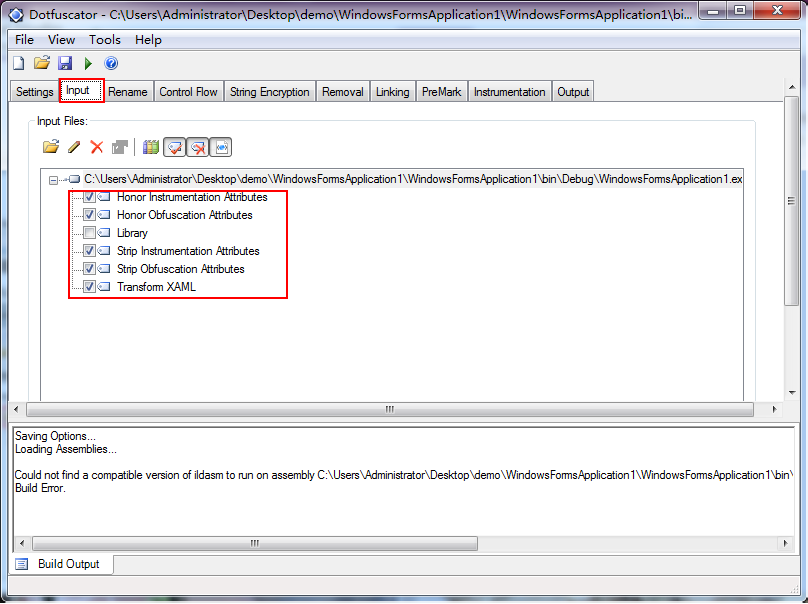Screen dimensions: 808x604
Task: Click the assembly icon beside the exe path
Action: [x=75, y=179]
